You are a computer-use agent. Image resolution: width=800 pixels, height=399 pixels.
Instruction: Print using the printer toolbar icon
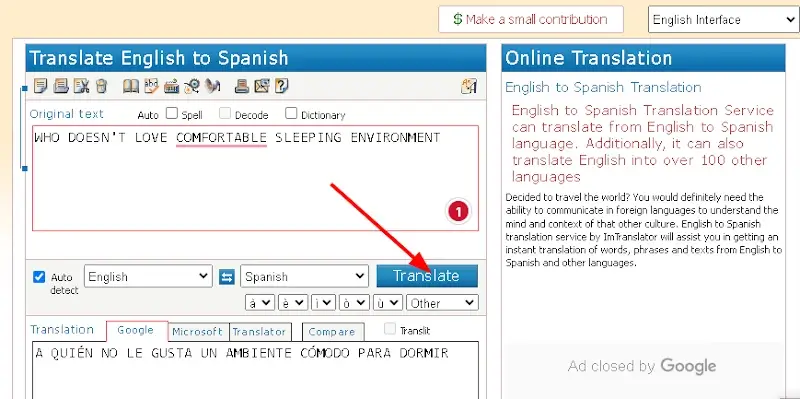pos(241,85)
